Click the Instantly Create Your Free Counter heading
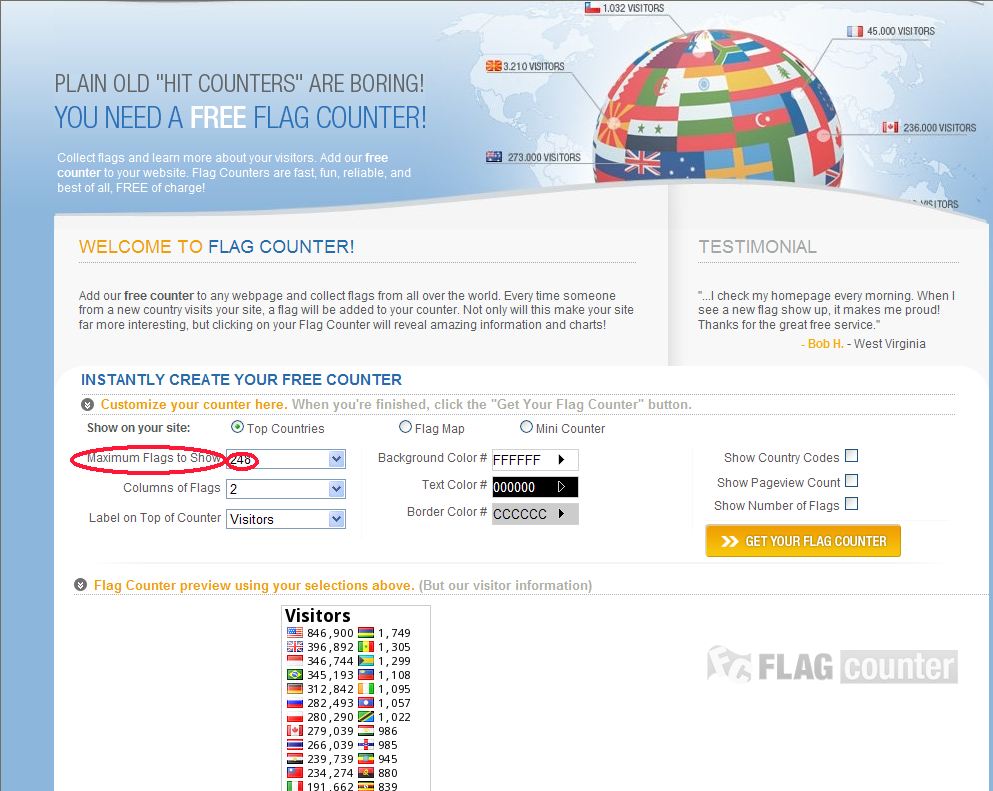 tap(241, 379)
